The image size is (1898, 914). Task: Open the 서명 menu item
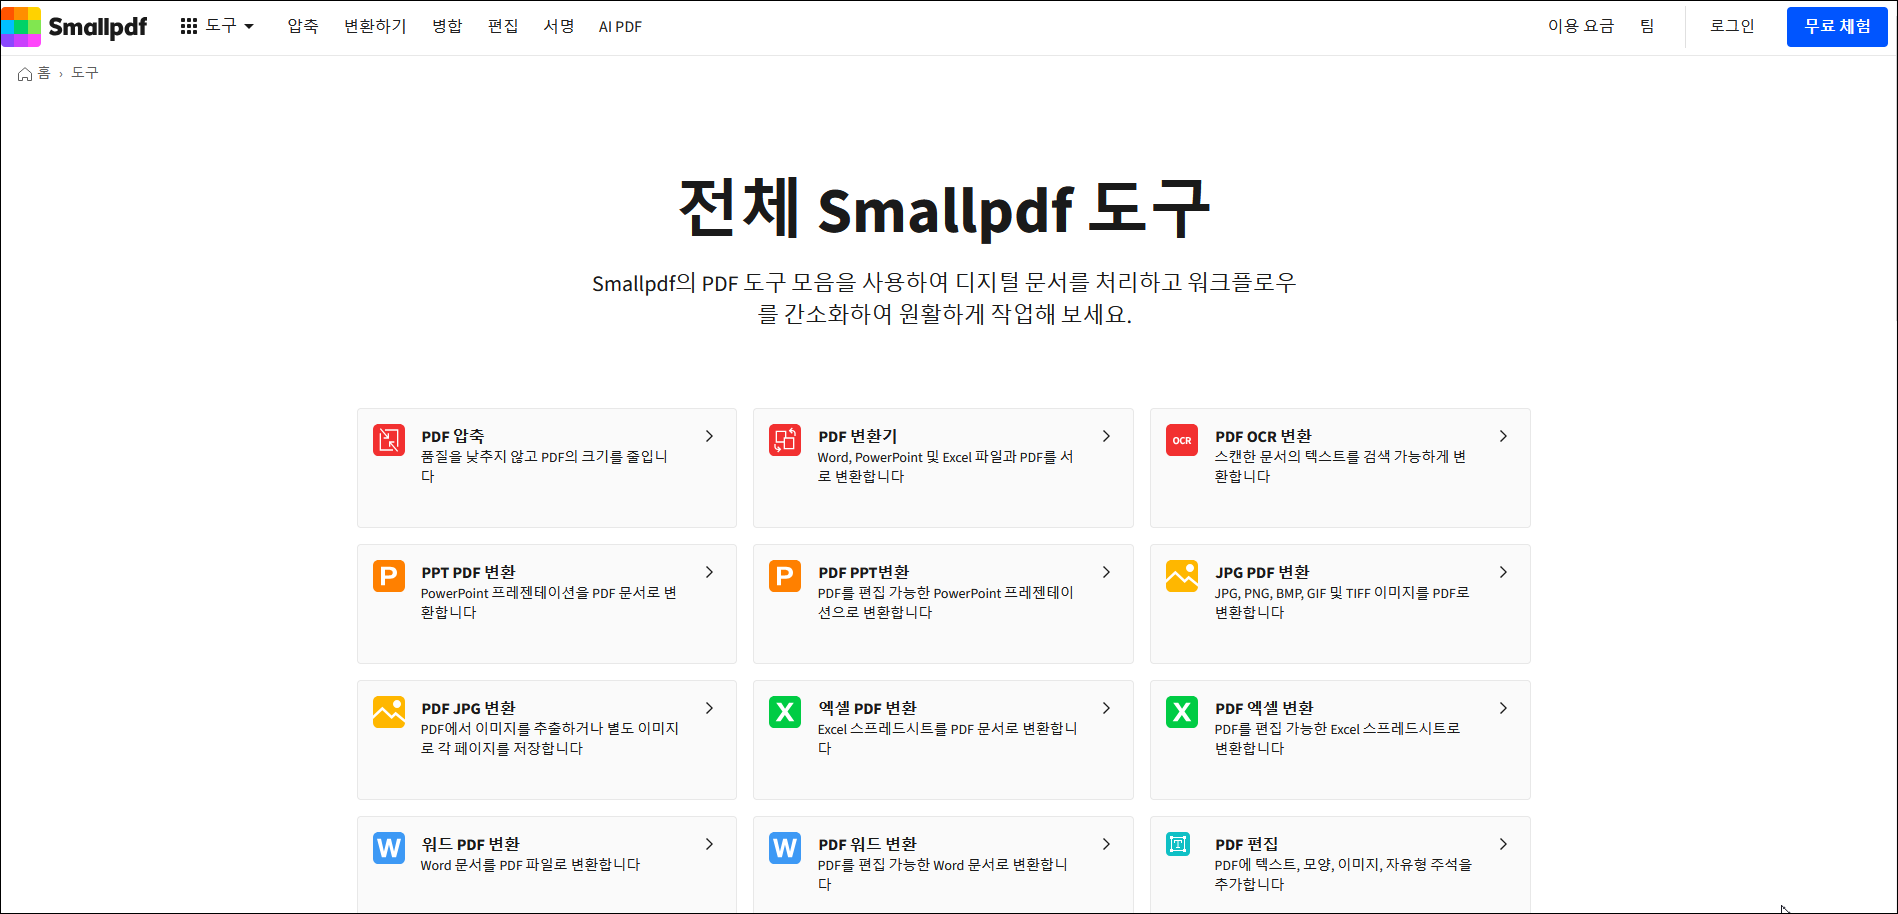coord(559,26)
